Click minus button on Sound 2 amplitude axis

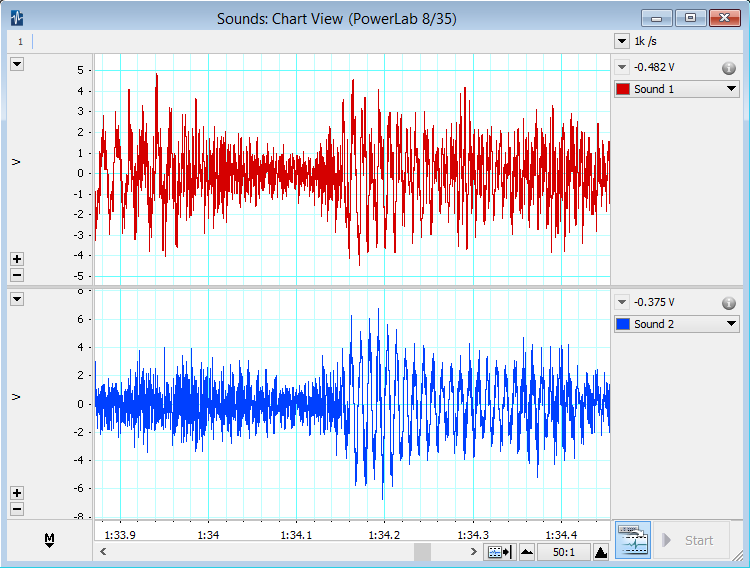pyautogui.click(x=17, y=509)
